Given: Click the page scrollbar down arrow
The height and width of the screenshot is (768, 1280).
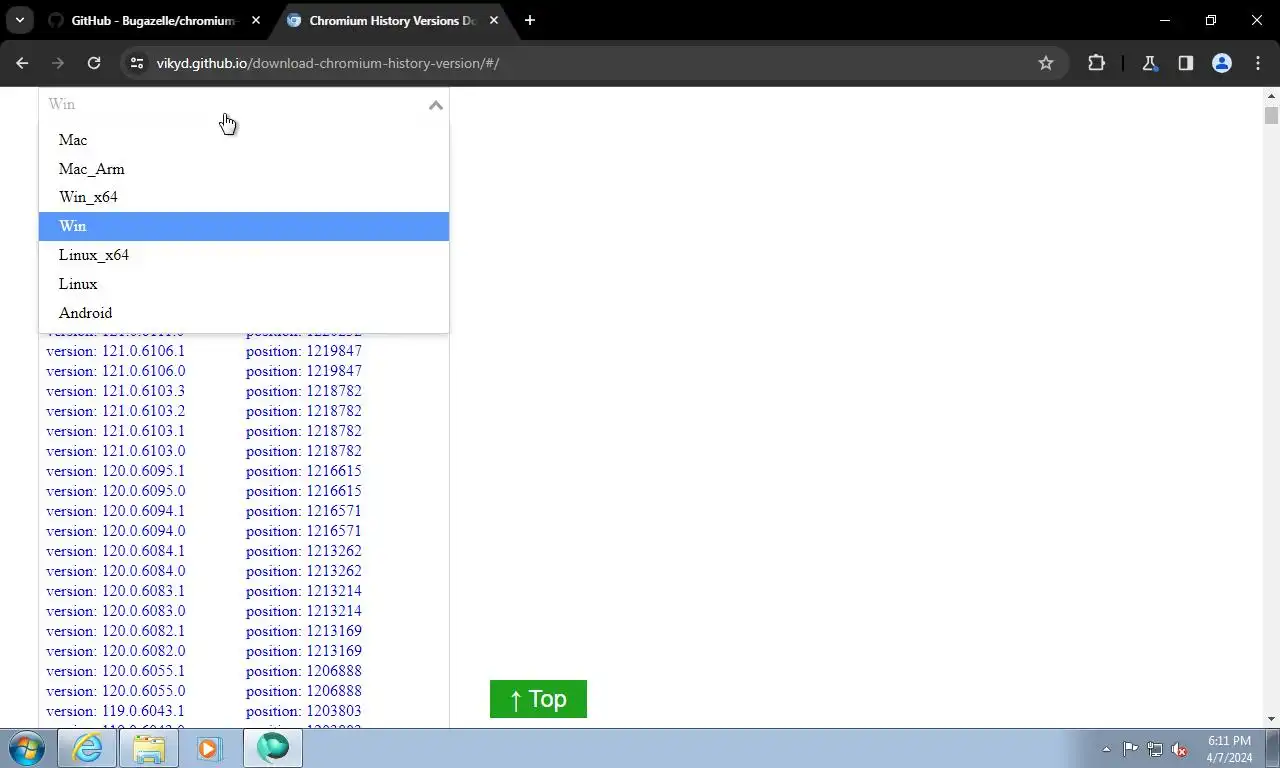Looking at the screenshot, I should pos(1271,719).
